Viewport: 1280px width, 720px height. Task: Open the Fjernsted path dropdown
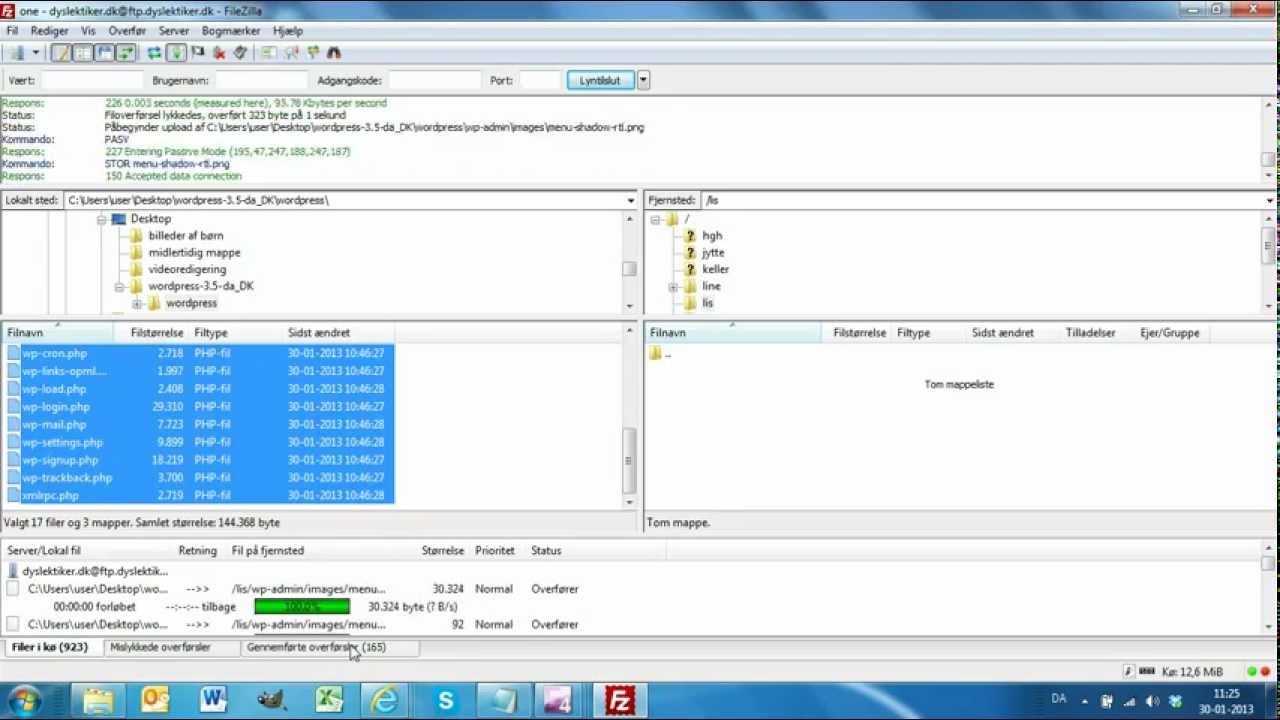(x=1270, y=200)
